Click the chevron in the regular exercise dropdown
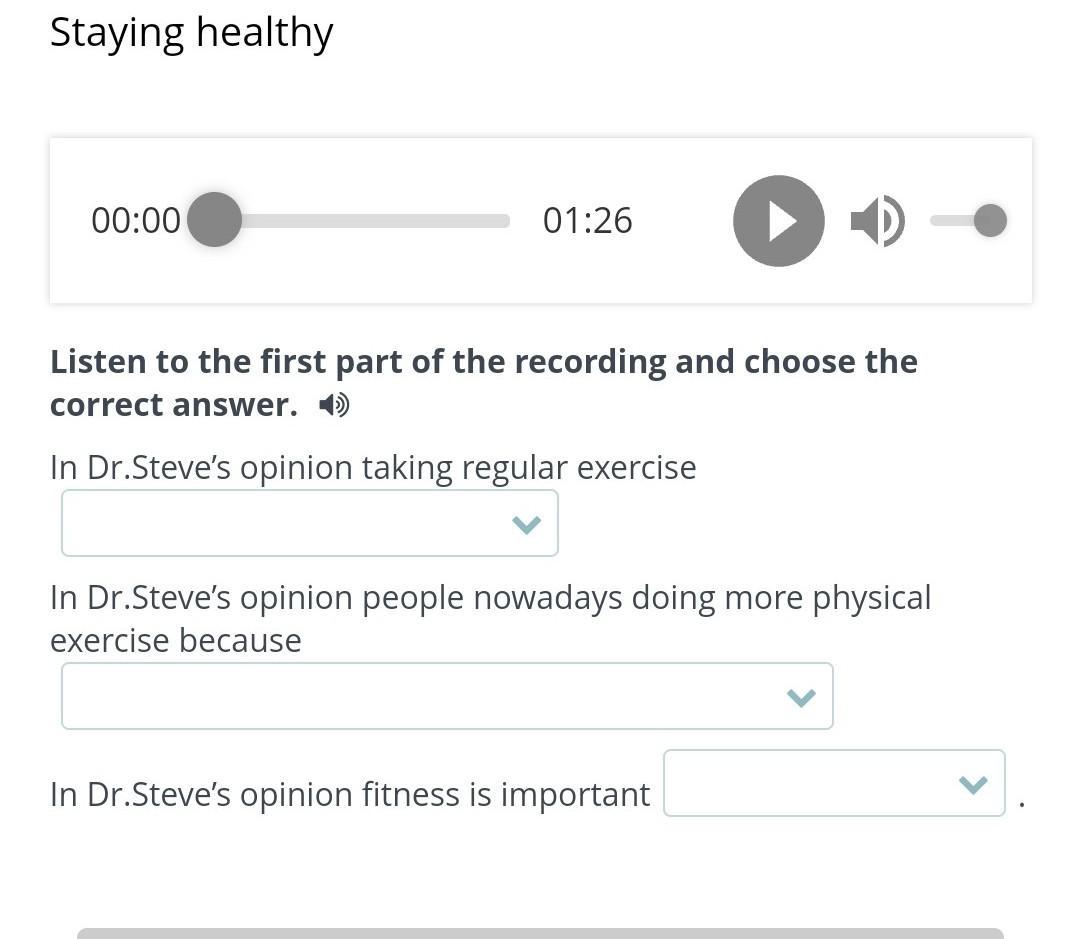Screen dimensions: 1080x939 tap(526, 525)
